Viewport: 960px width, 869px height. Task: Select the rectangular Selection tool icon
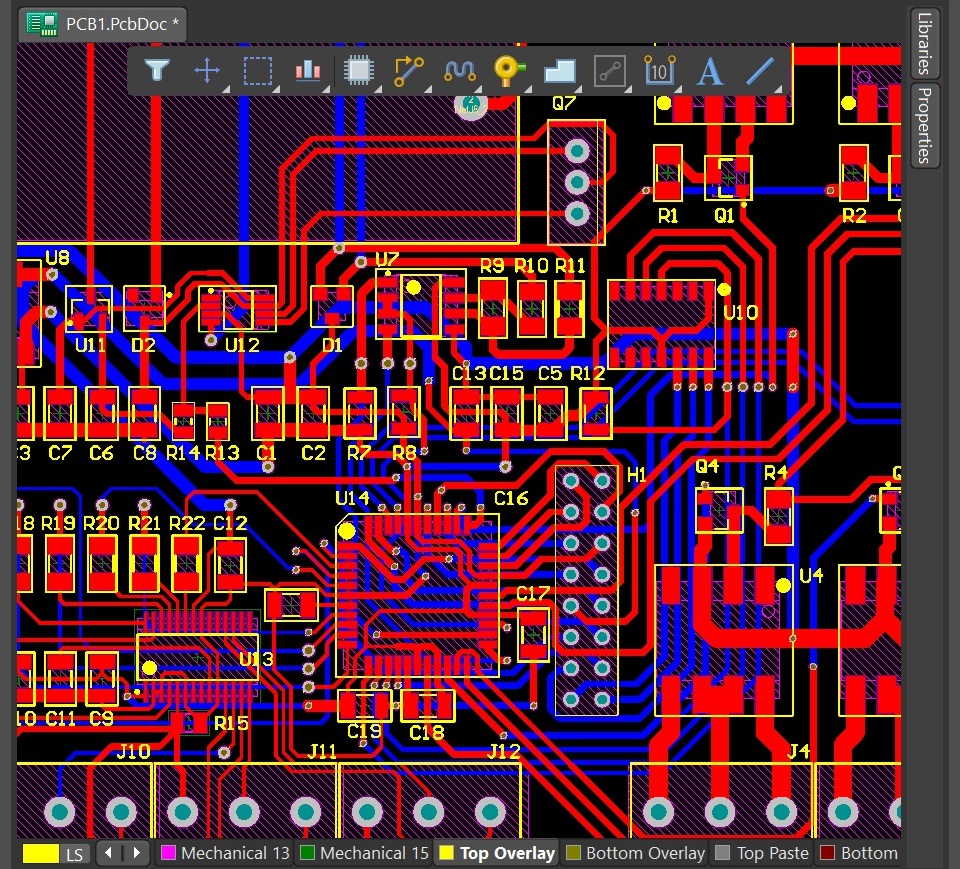pyautogui.click(x=257, y=70)
